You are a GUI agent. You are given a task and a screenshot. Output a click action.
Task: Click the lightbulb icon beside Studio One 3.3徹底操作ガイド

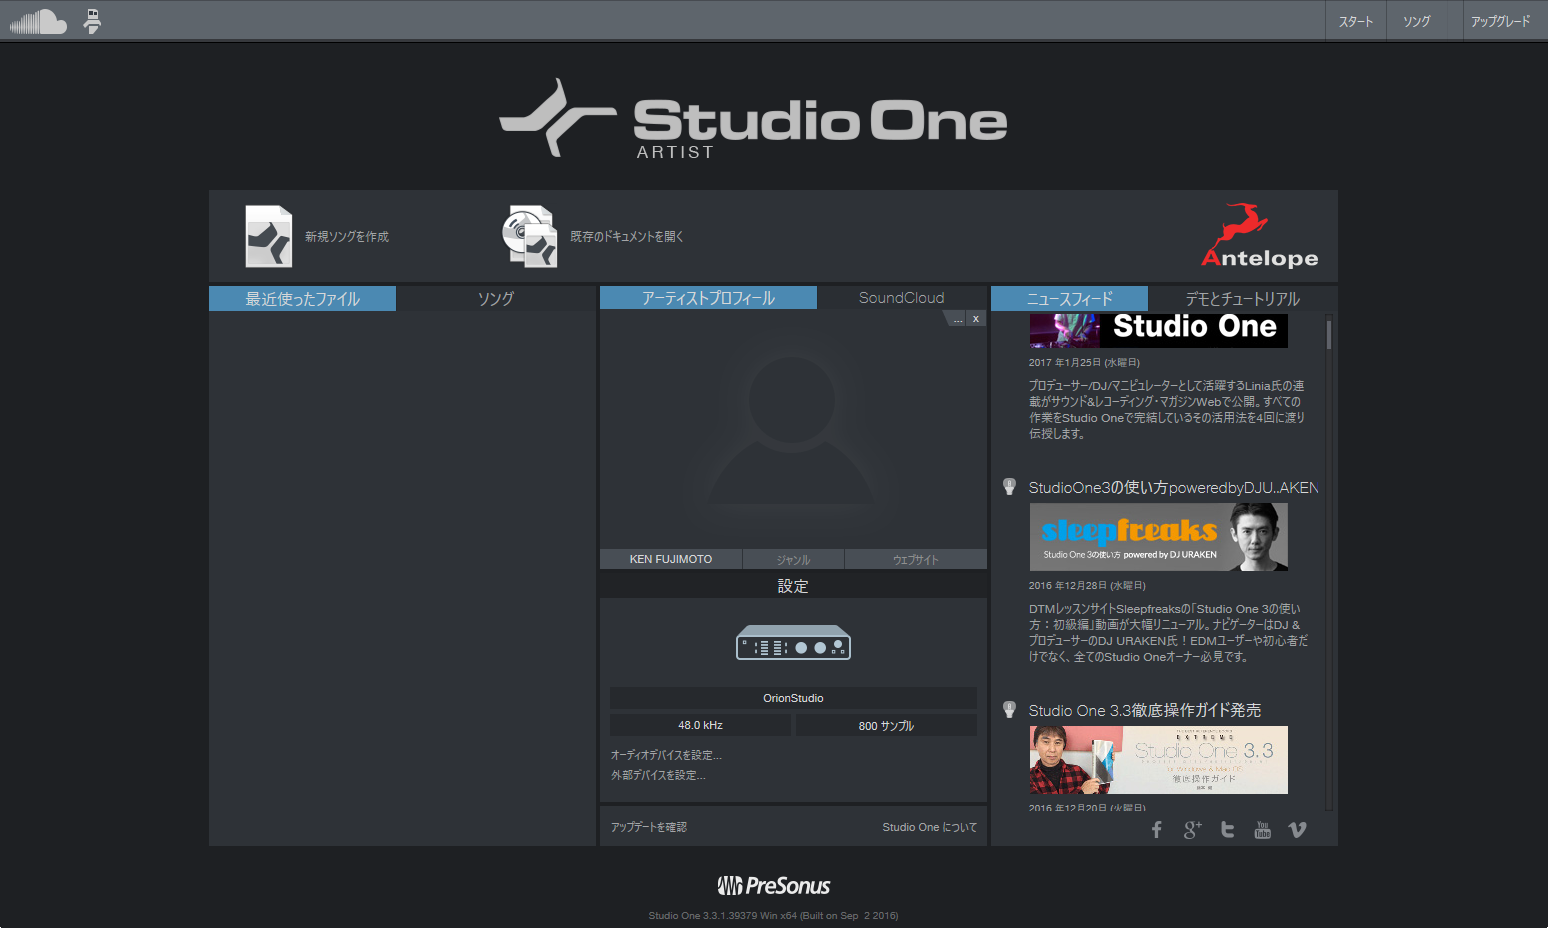click(x=1010, y=710)
